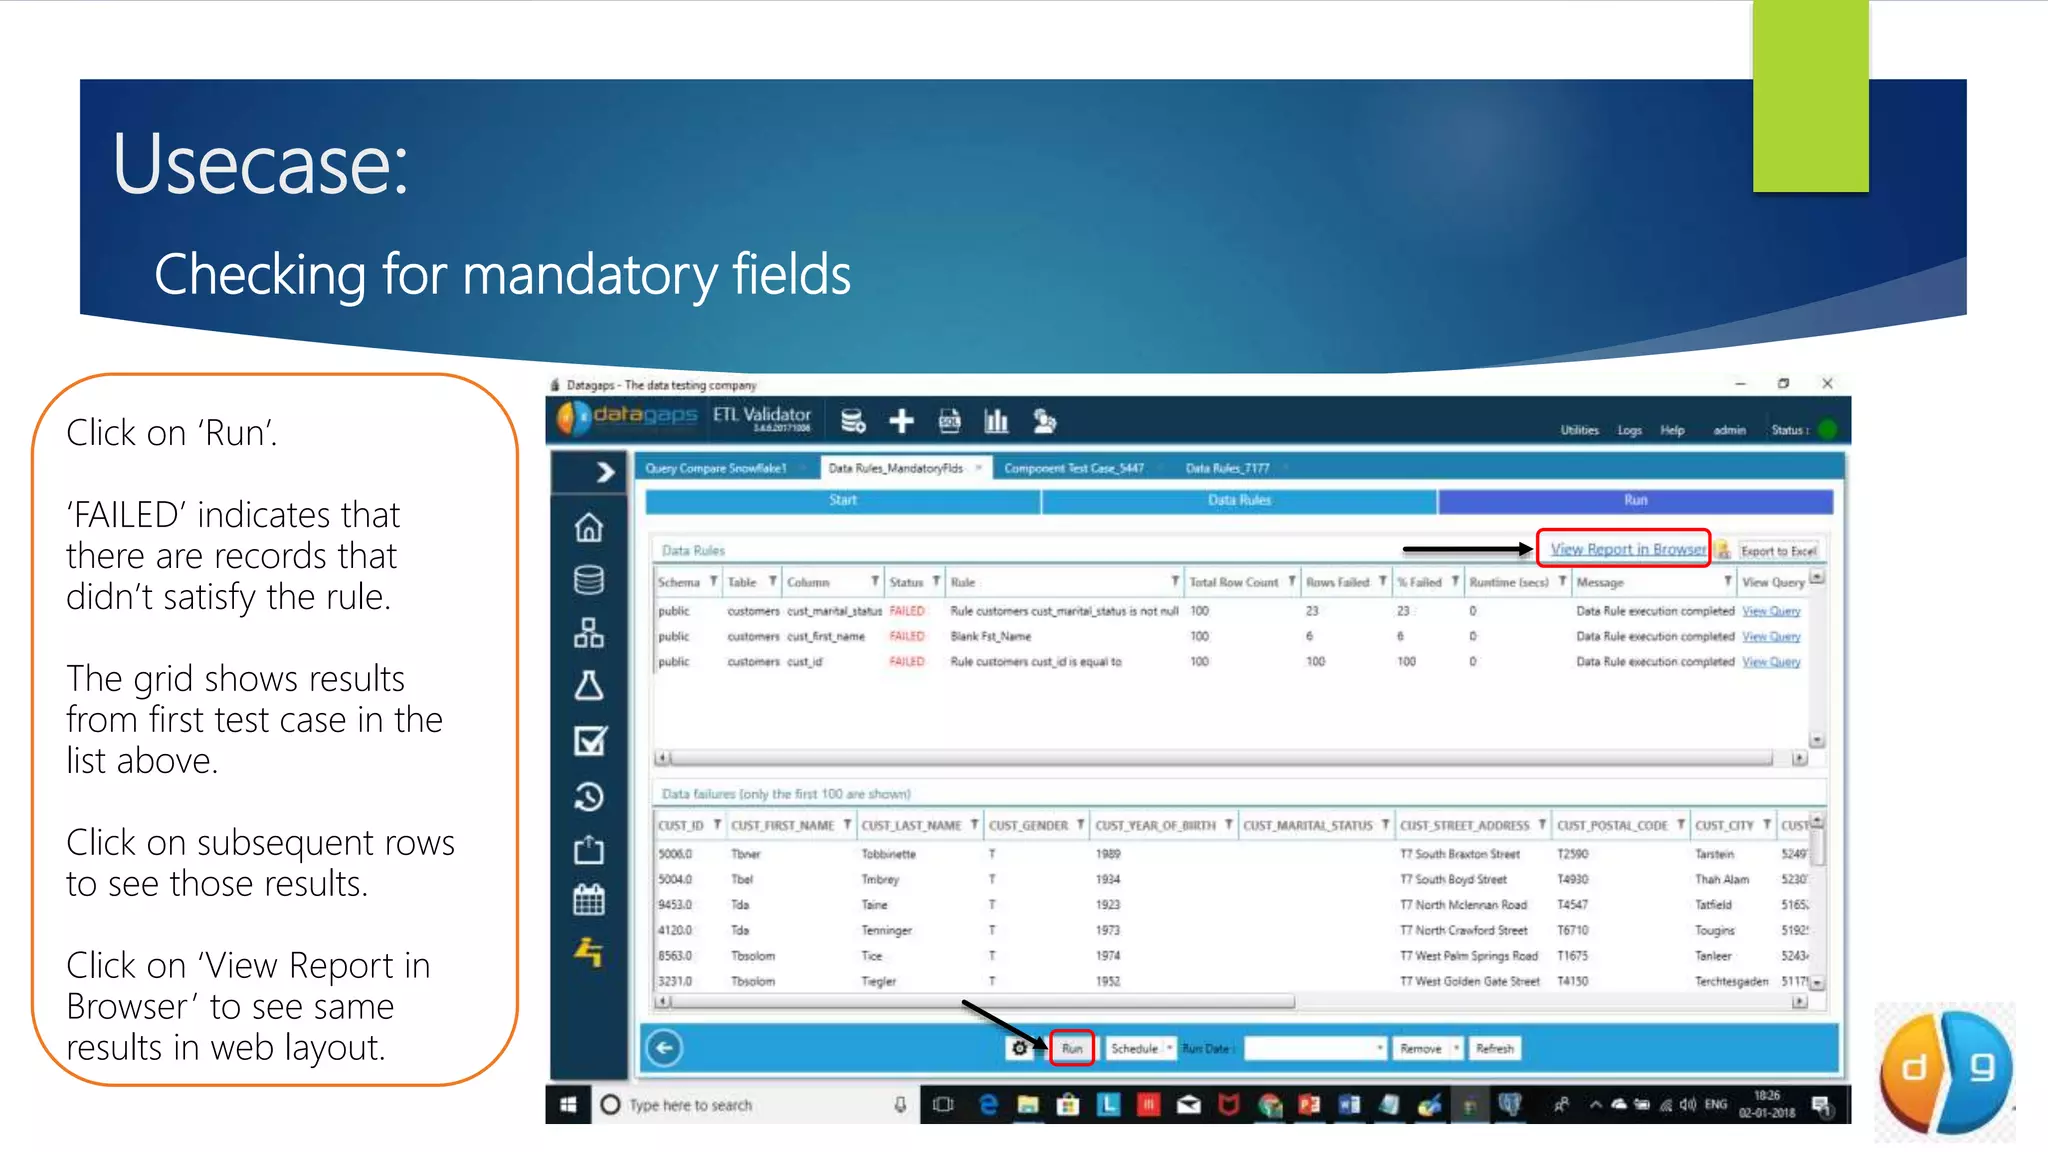2048x1152 pixels.
Task: Open the Remove dropdown arrow
Action: pyautogui.click(x=1456, y=1048)
